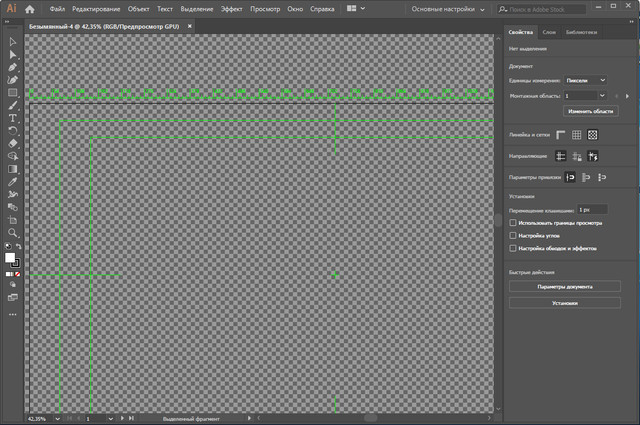This screenshot has width=640, height=425.
Task: Enable Настройка углов checkbox
Action: pyautogui.click(x=513, y=236)
